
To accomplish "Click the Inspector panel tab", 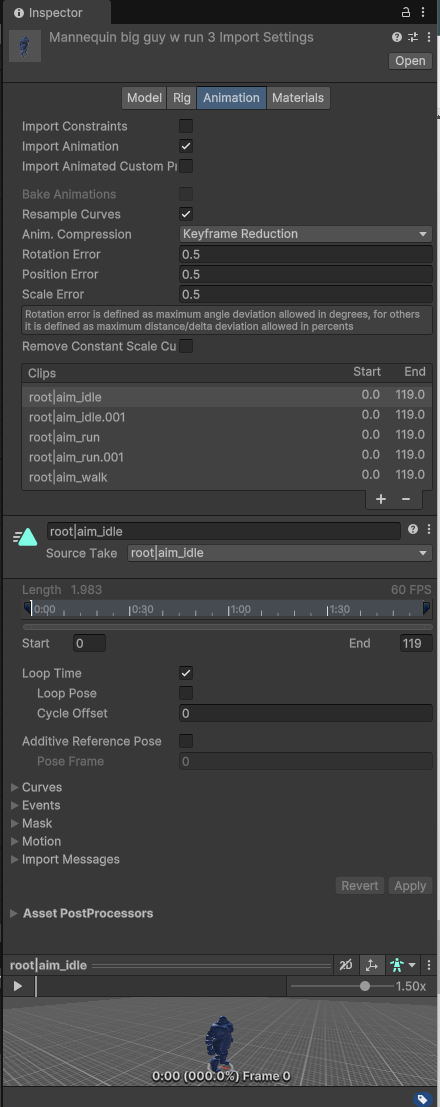I will tap(55, 13).
